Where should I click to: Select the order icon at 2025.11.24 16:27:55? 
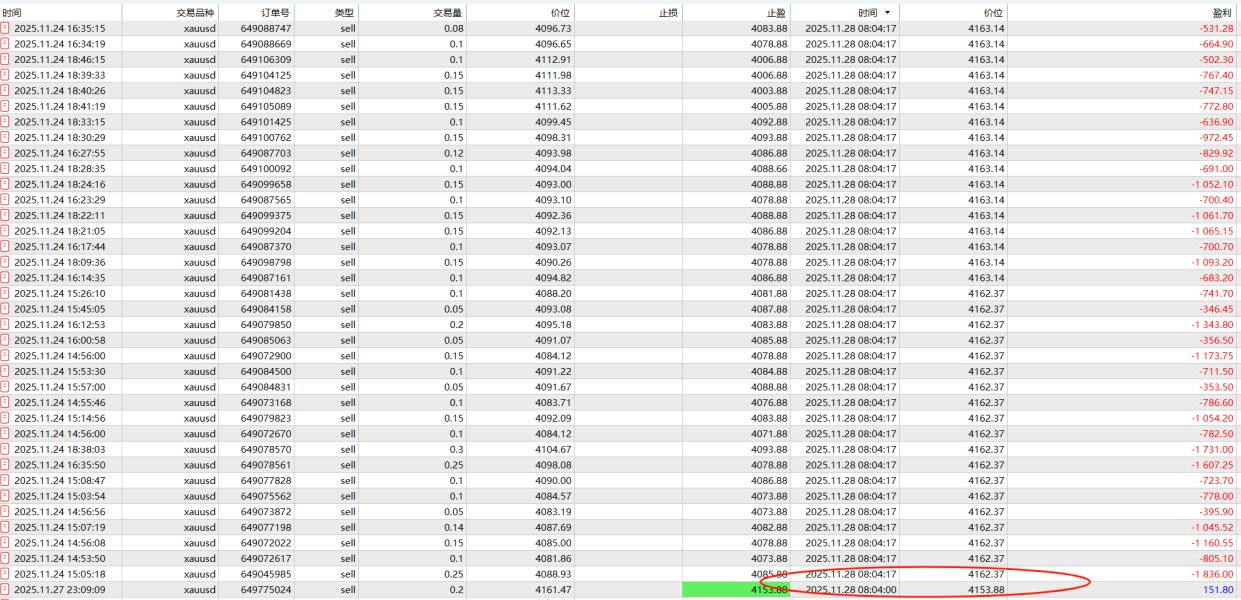(5, 153)
